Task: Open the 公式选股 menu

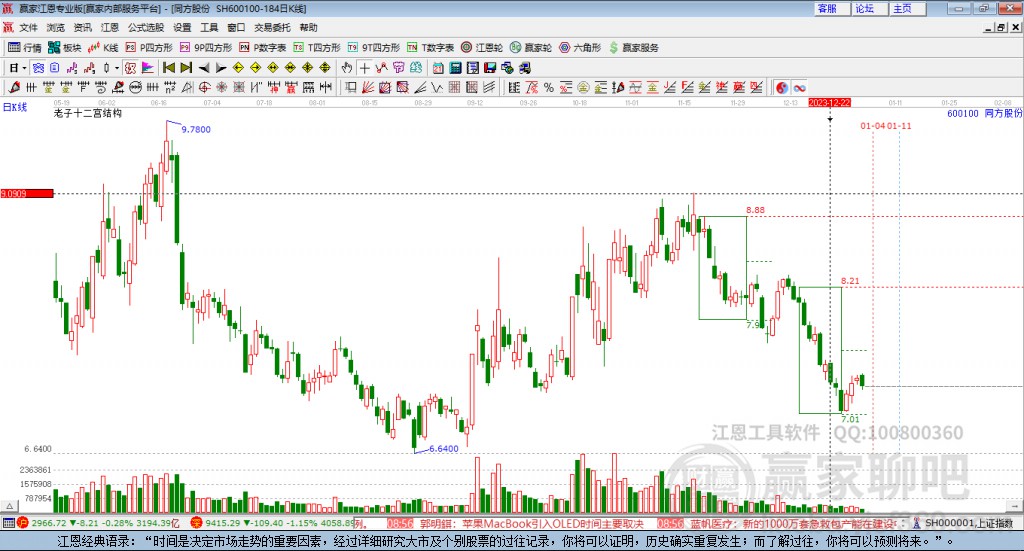Action: pyautogui.click(x=146, y=27)
